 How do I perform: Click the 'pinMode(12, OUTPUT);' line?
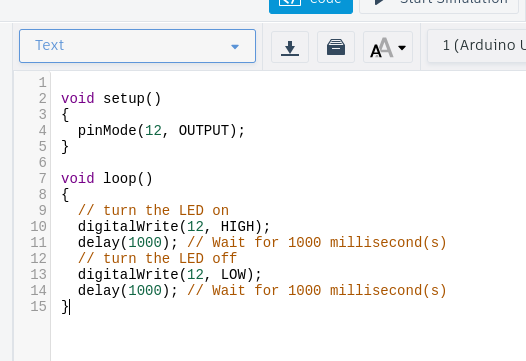pyautogui.click(x=161, y=131)
